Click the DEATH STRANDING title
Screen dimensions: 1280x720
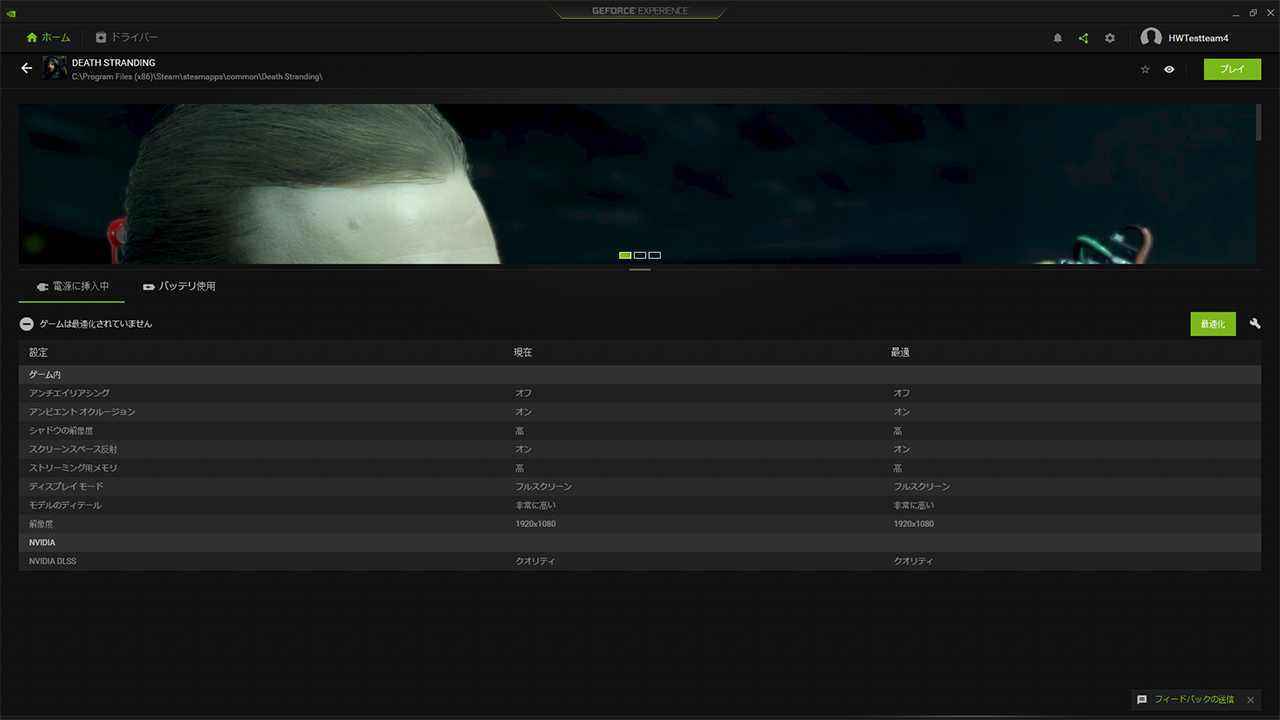point(114,63)
